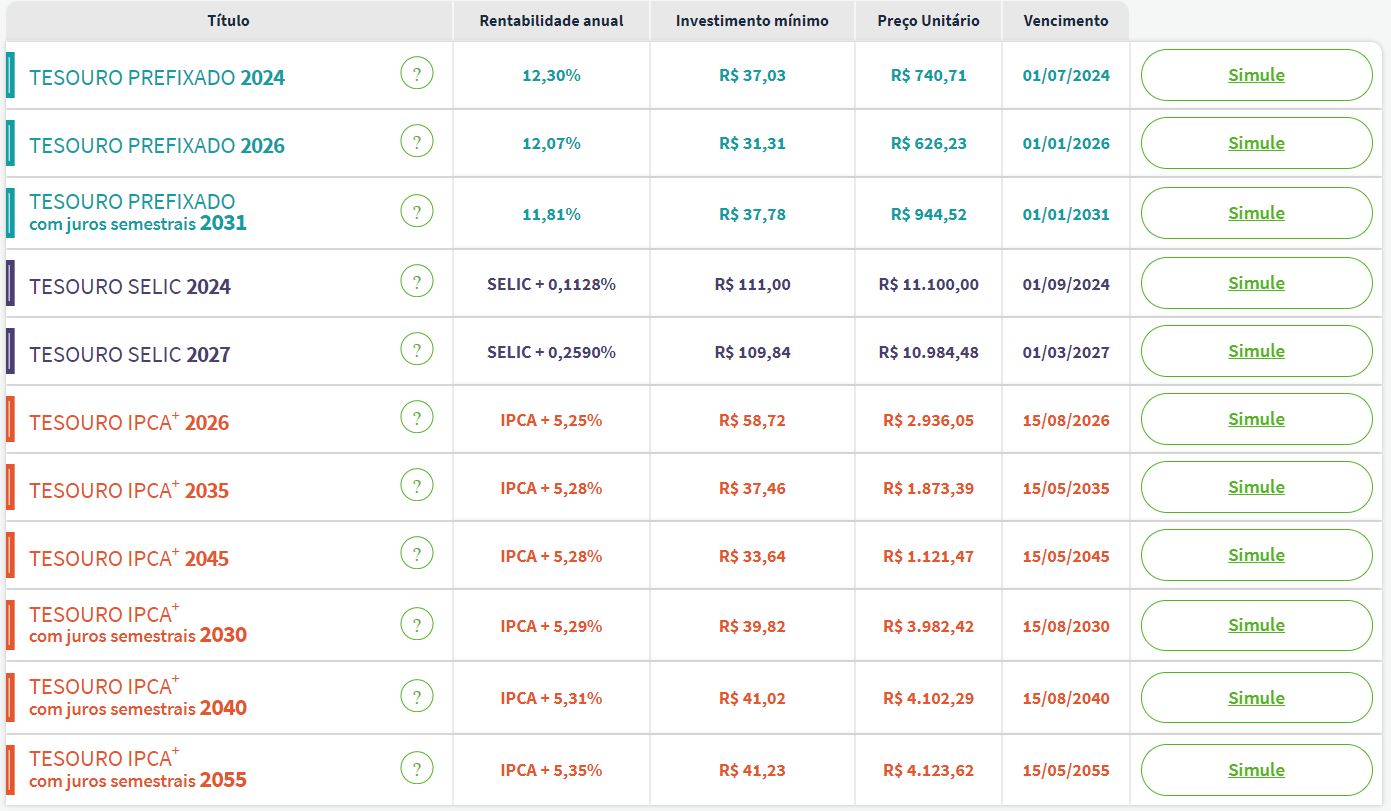Click the Rentabilidade anual column header
1391x811 pixels.
tap(551, 21)
